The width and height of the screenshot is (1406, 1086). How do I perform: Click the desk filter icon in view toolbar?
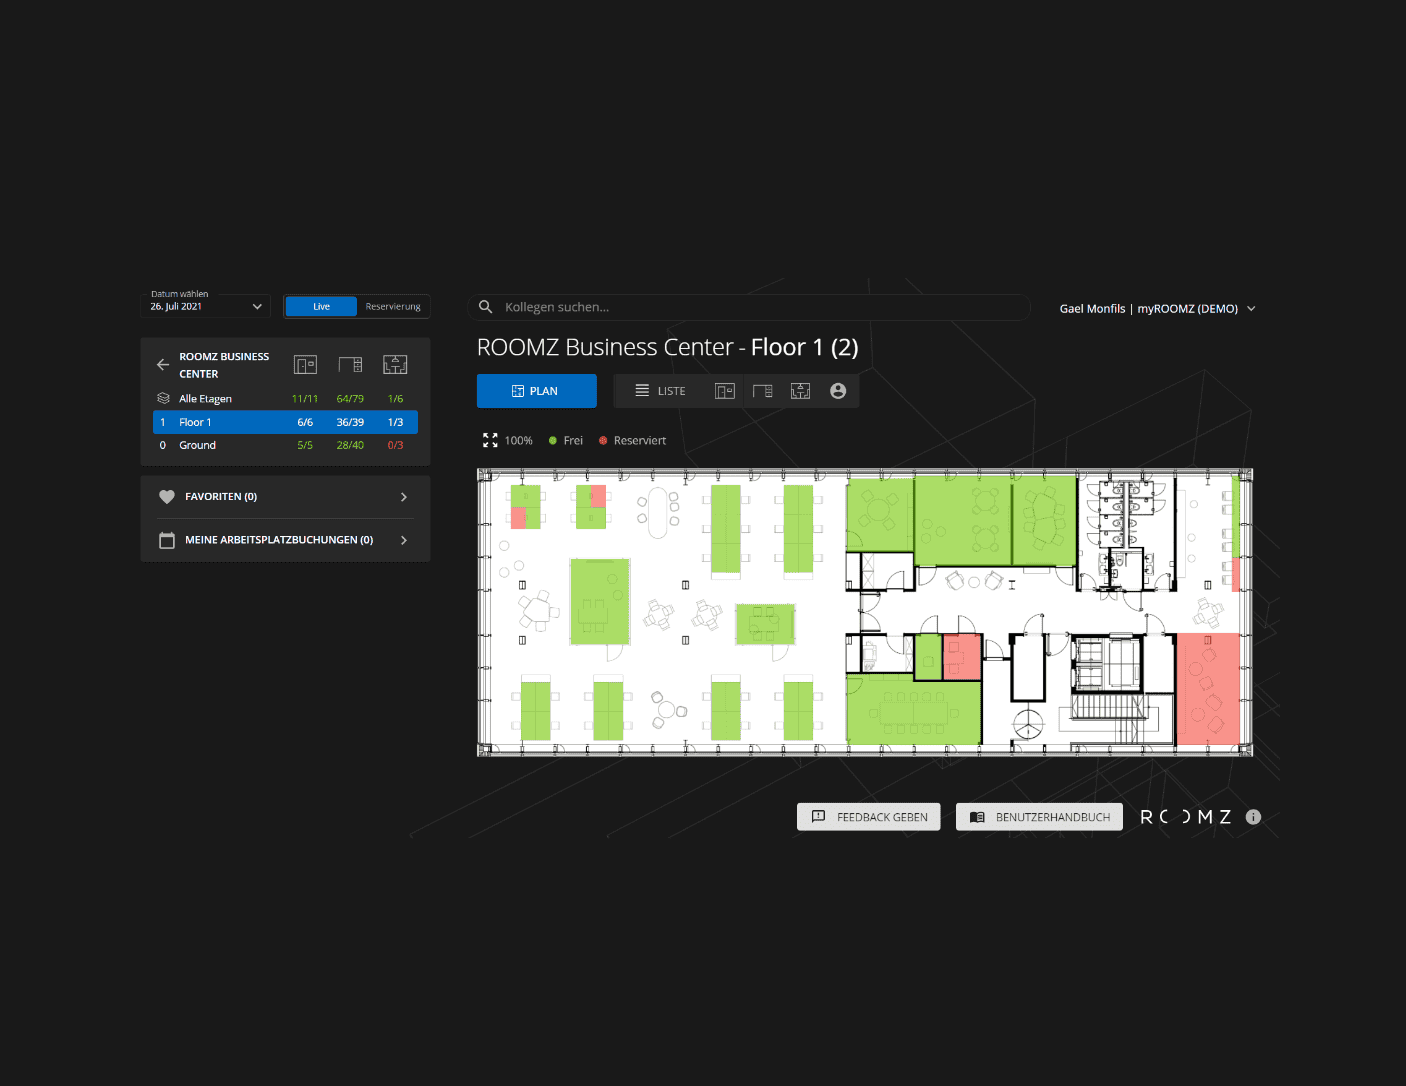[x=763, y=391]
